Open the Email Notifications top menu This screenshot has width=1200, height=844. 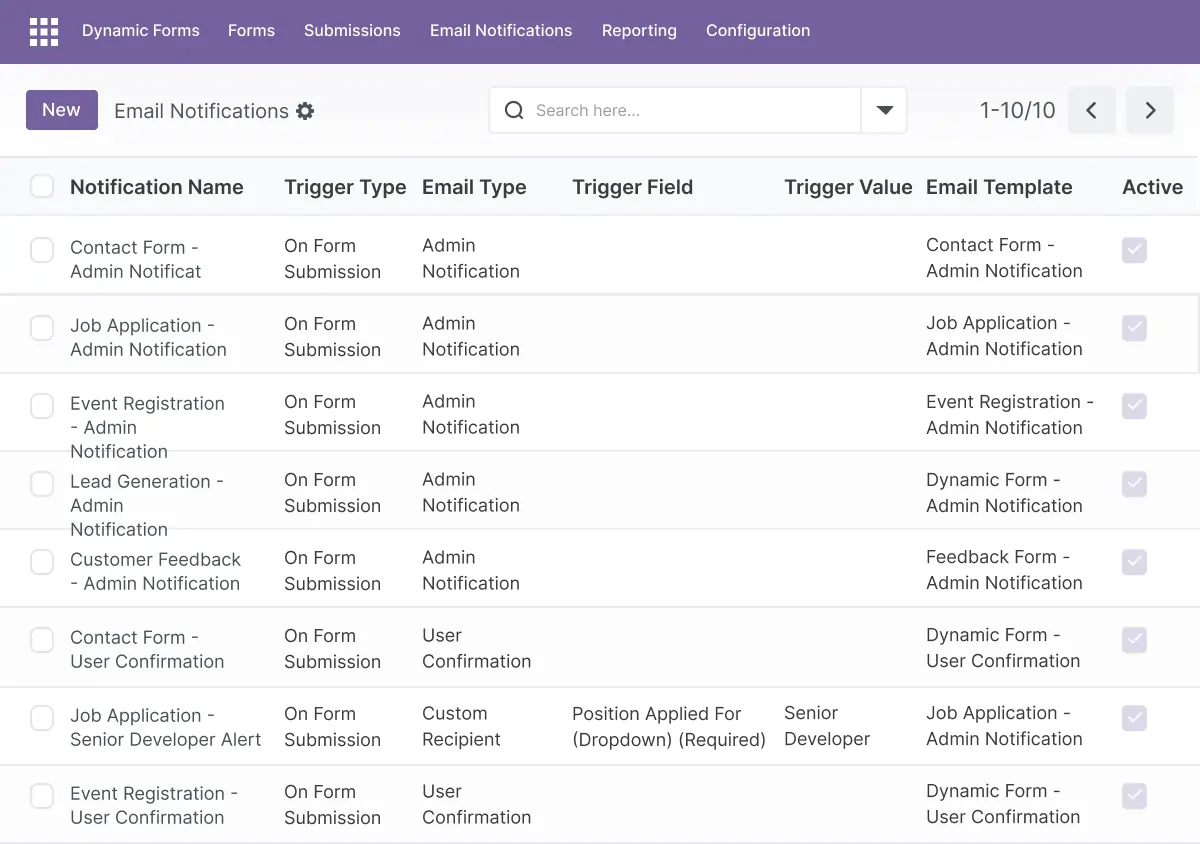click(501, 31)
